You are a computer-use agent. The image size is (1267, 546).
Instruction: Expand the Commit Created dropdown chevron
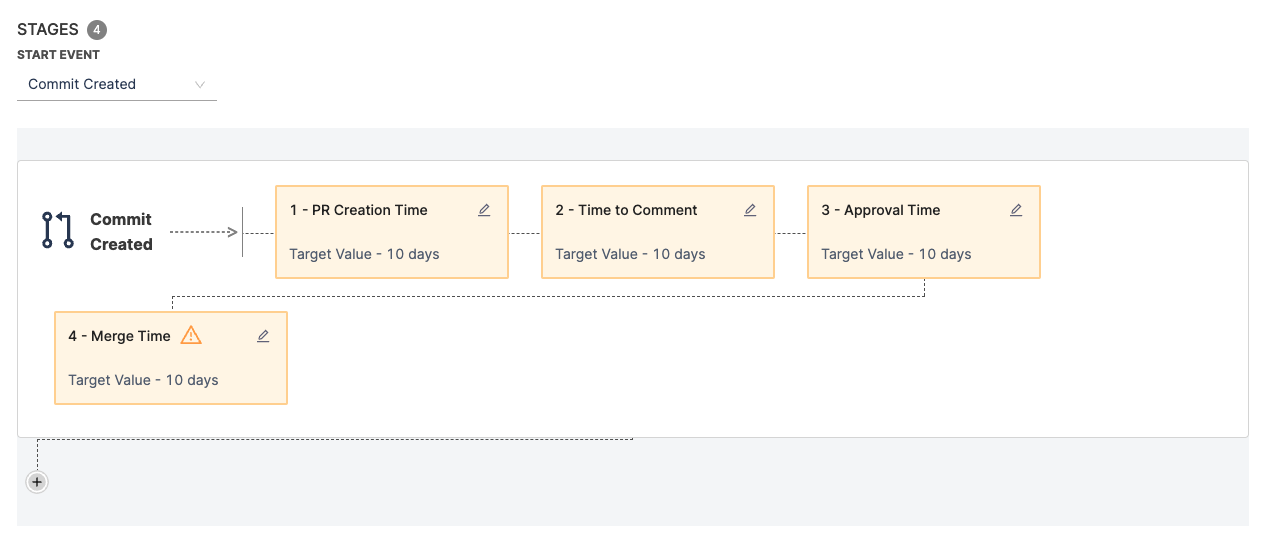click(200, 84)
